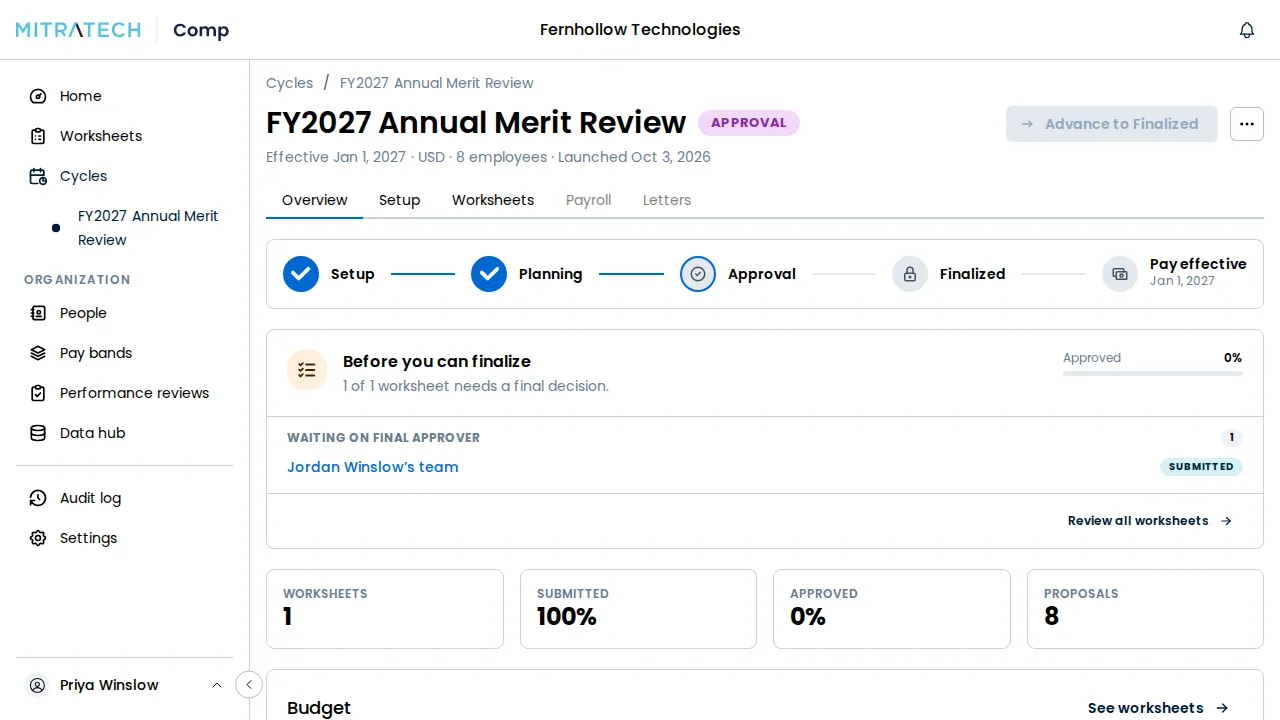Click the FY2027 Annual Merit Review breadcrumb text
The image size is (1280, 720).
[x=437, y=83]
